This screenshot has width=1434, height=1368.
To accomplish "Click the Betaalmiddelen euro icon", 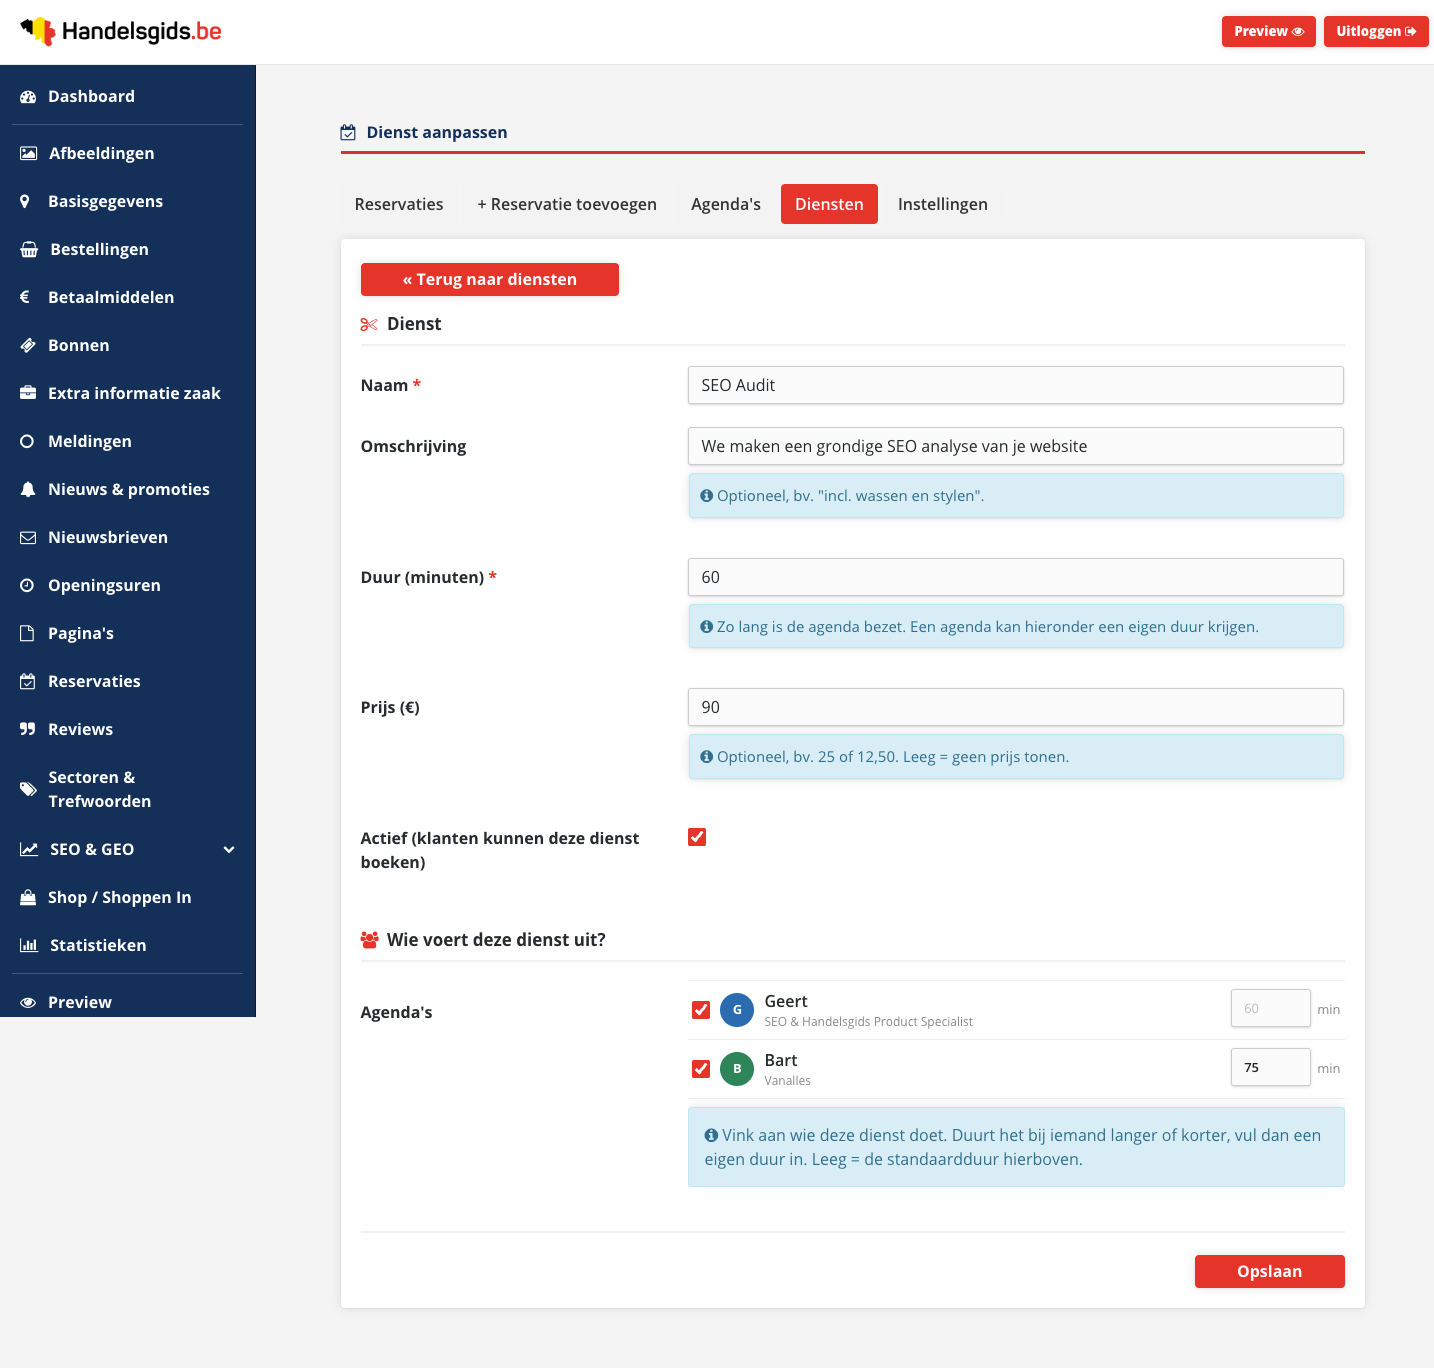I will pyautogui.click(x=25, y=297).
